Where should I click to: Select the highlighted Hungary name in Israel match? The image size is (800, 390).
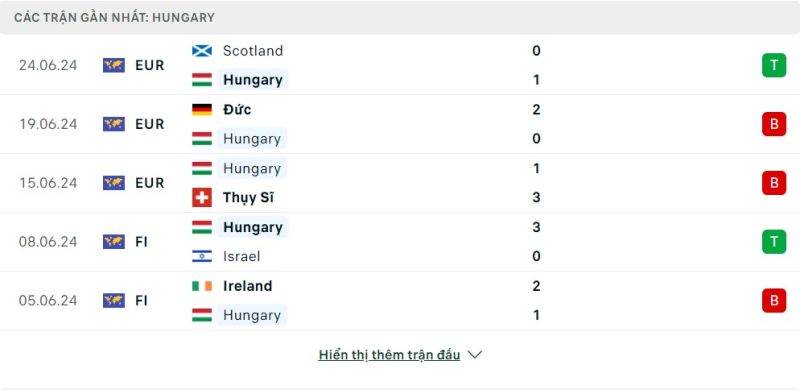[253, 227]
